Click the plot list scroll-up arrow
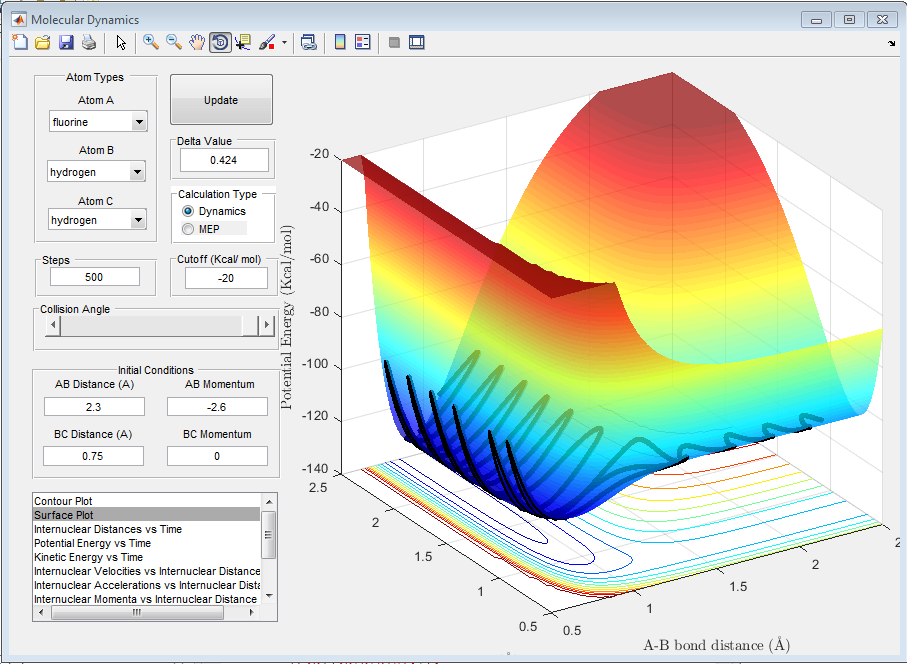This screenshot has width=907, height=664. pos(269,500)
